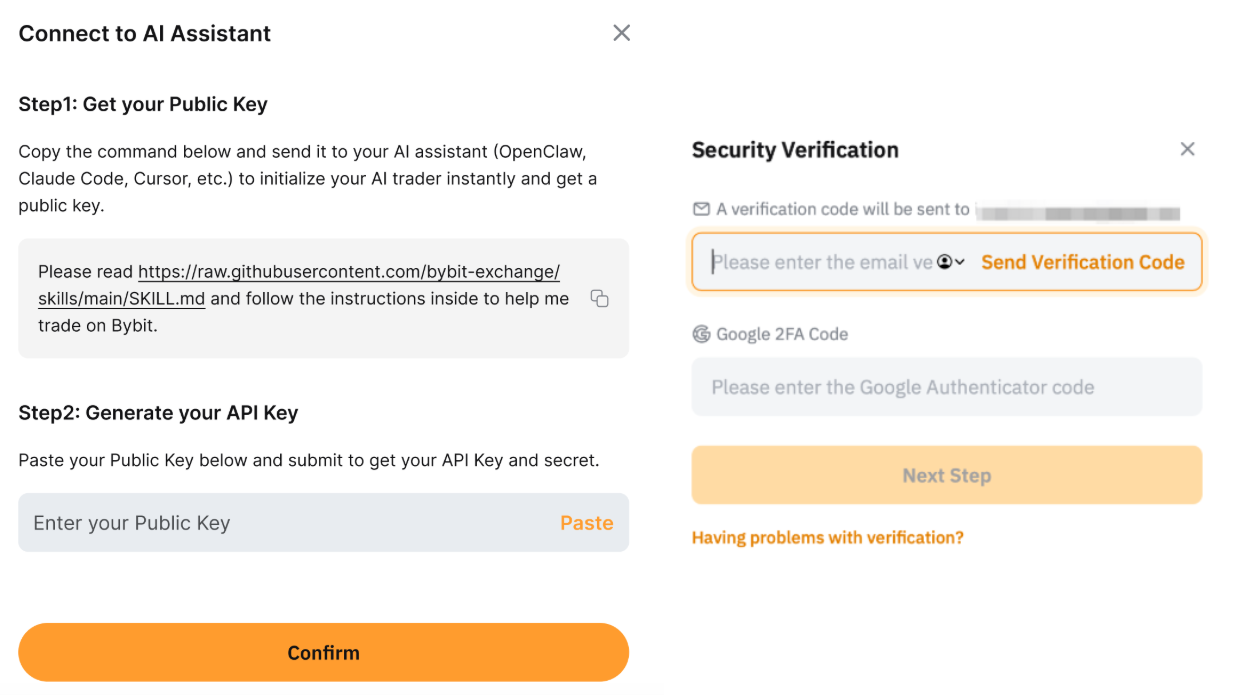This screenshot has width=1235, height=695.
Task: Click the Step1: Get your Public Key heading
Action: click(x=143, y=105)
